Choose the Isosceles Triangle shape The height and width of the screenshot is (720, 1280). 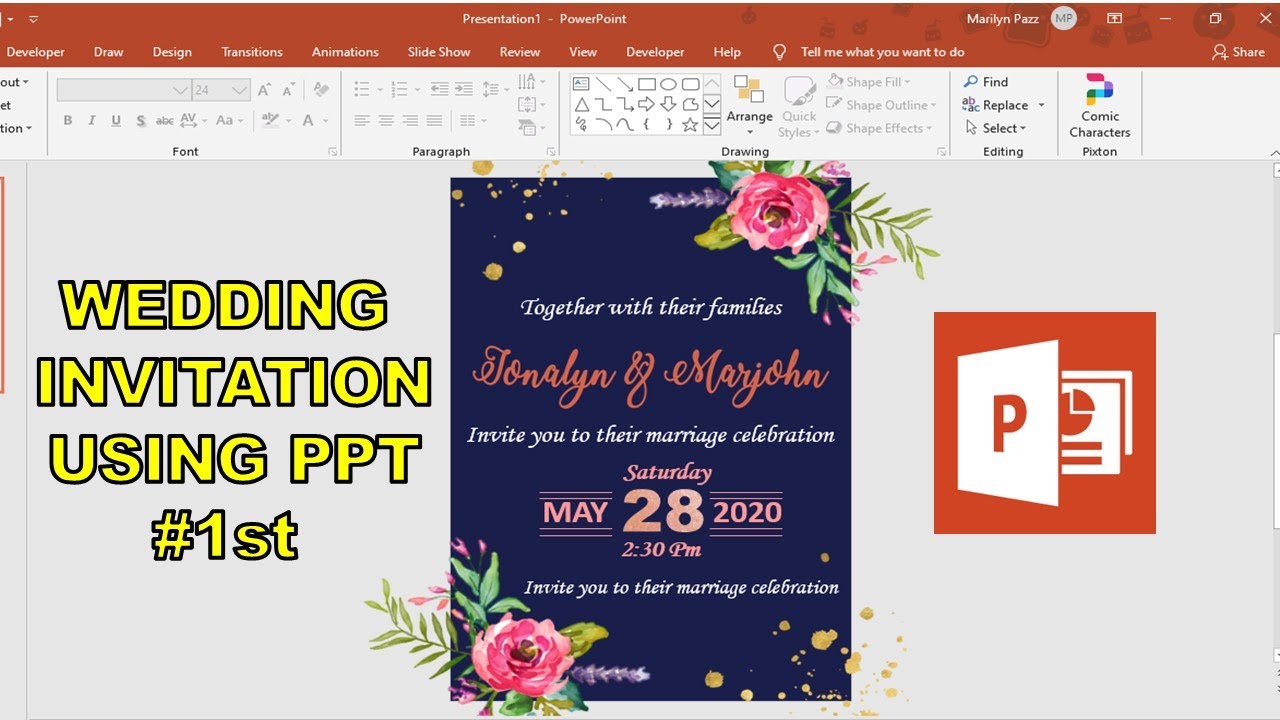(x=582, y=104)
